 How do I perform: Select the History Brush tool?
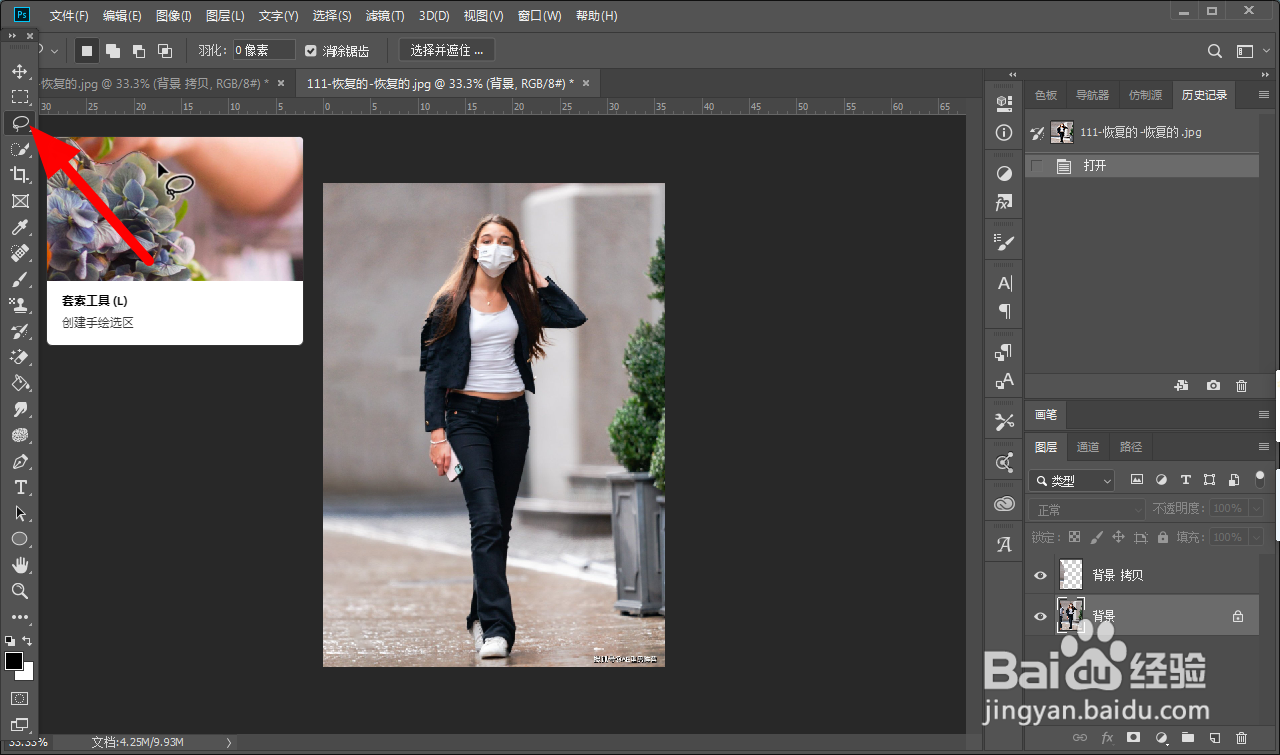coord(19,331)
